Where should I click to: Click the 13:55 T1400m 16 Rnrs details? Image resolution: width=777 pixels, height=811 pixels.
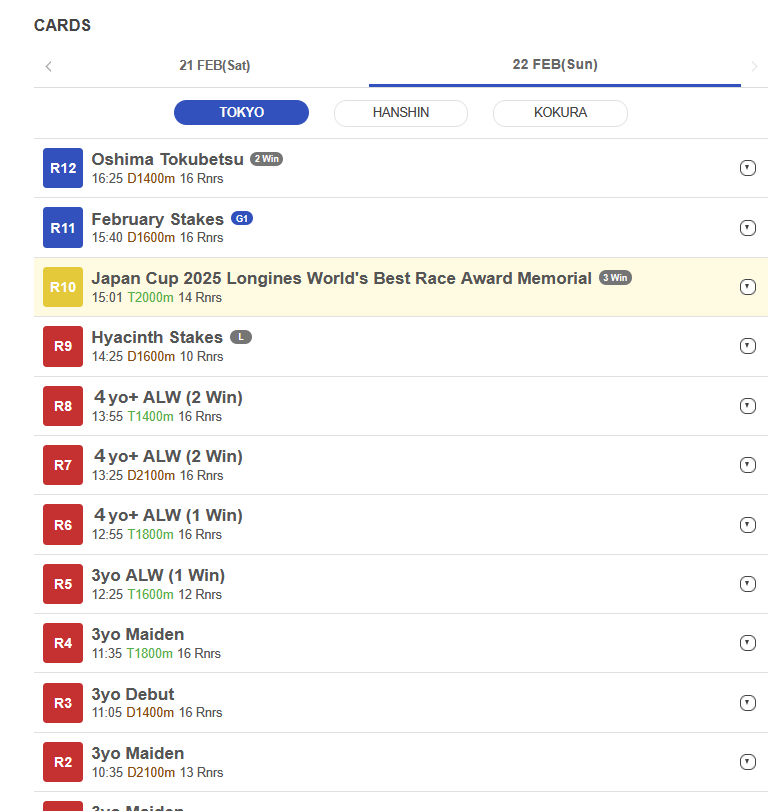click(157, 416)
